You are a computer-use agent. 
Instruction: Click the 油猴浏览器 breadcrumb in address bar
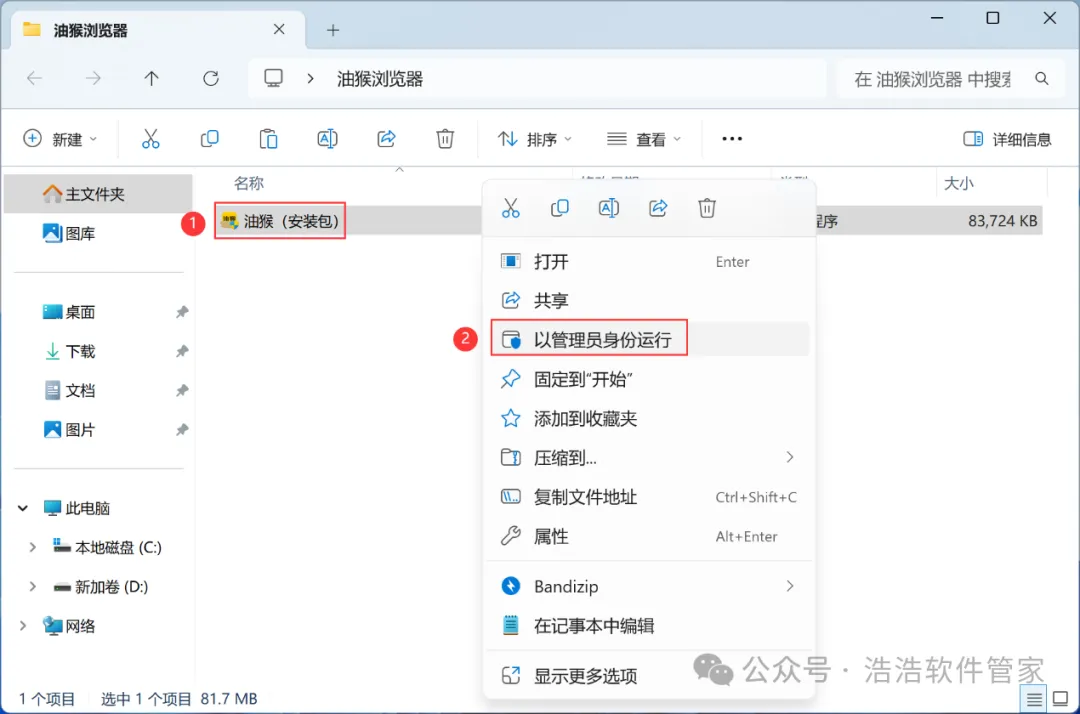point(380,79)
